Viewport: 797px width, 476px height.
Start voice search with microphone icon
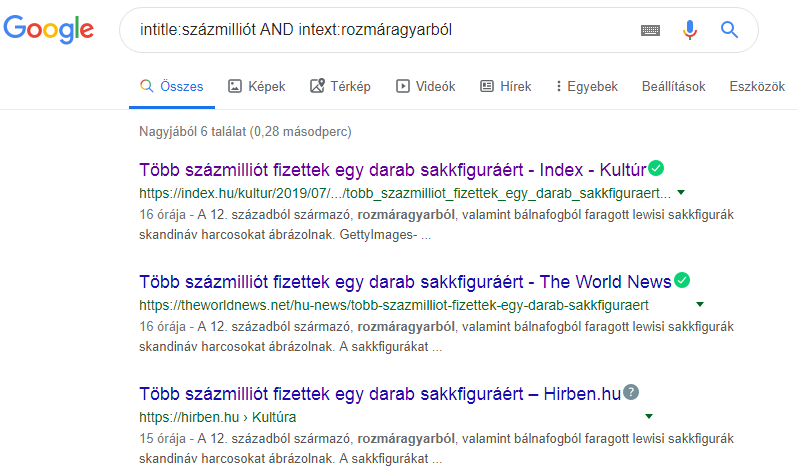tap(690, 30)
